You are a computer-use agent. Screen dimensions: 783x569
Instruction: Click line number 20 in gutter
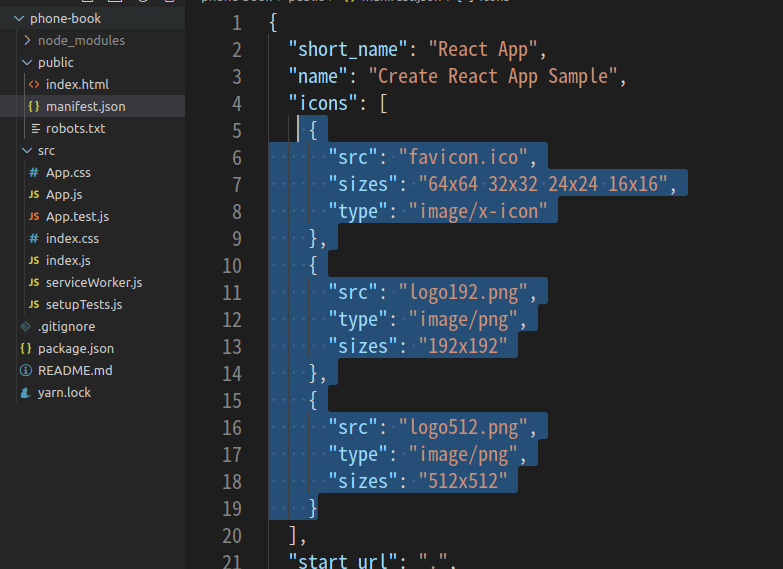pos(232,536)
